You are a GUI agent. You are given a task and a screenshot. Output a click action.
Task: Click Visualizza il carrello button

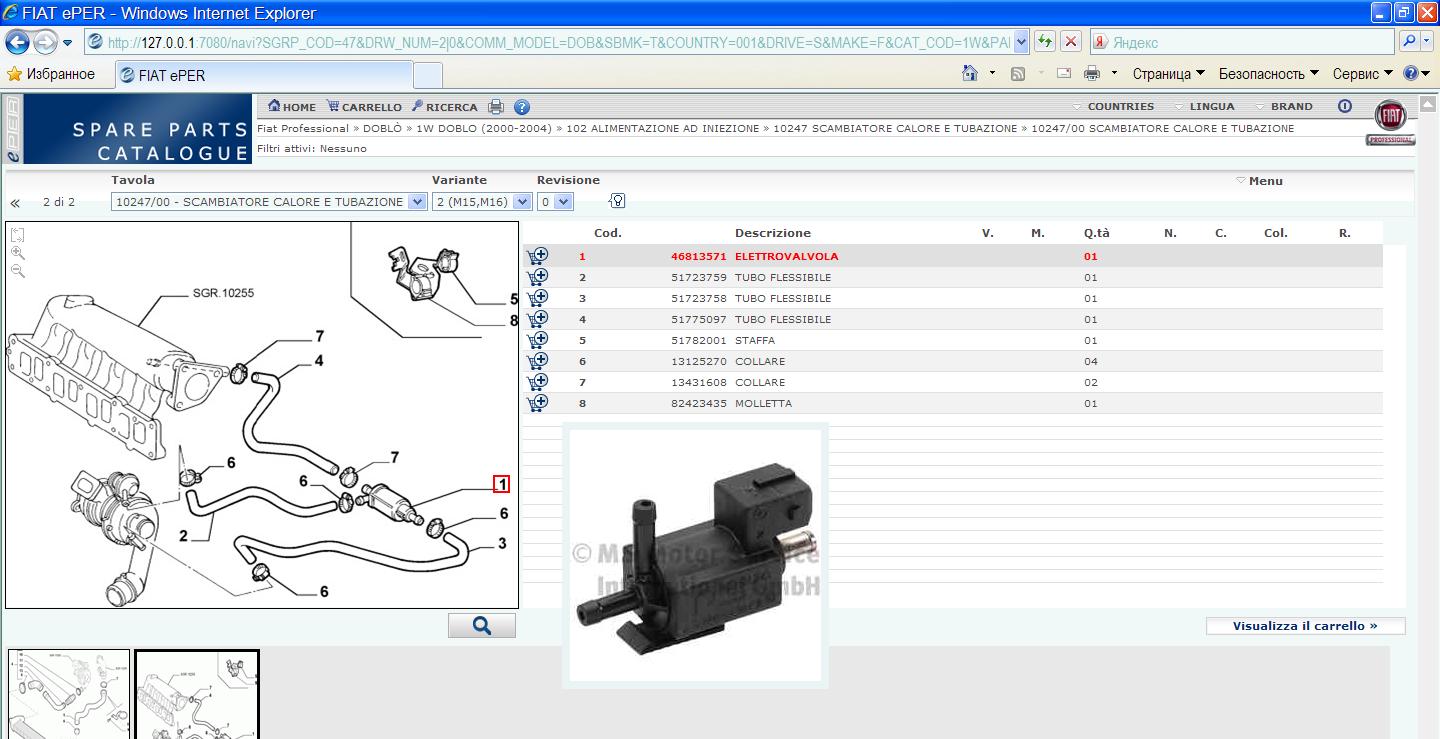(1305, 626)
